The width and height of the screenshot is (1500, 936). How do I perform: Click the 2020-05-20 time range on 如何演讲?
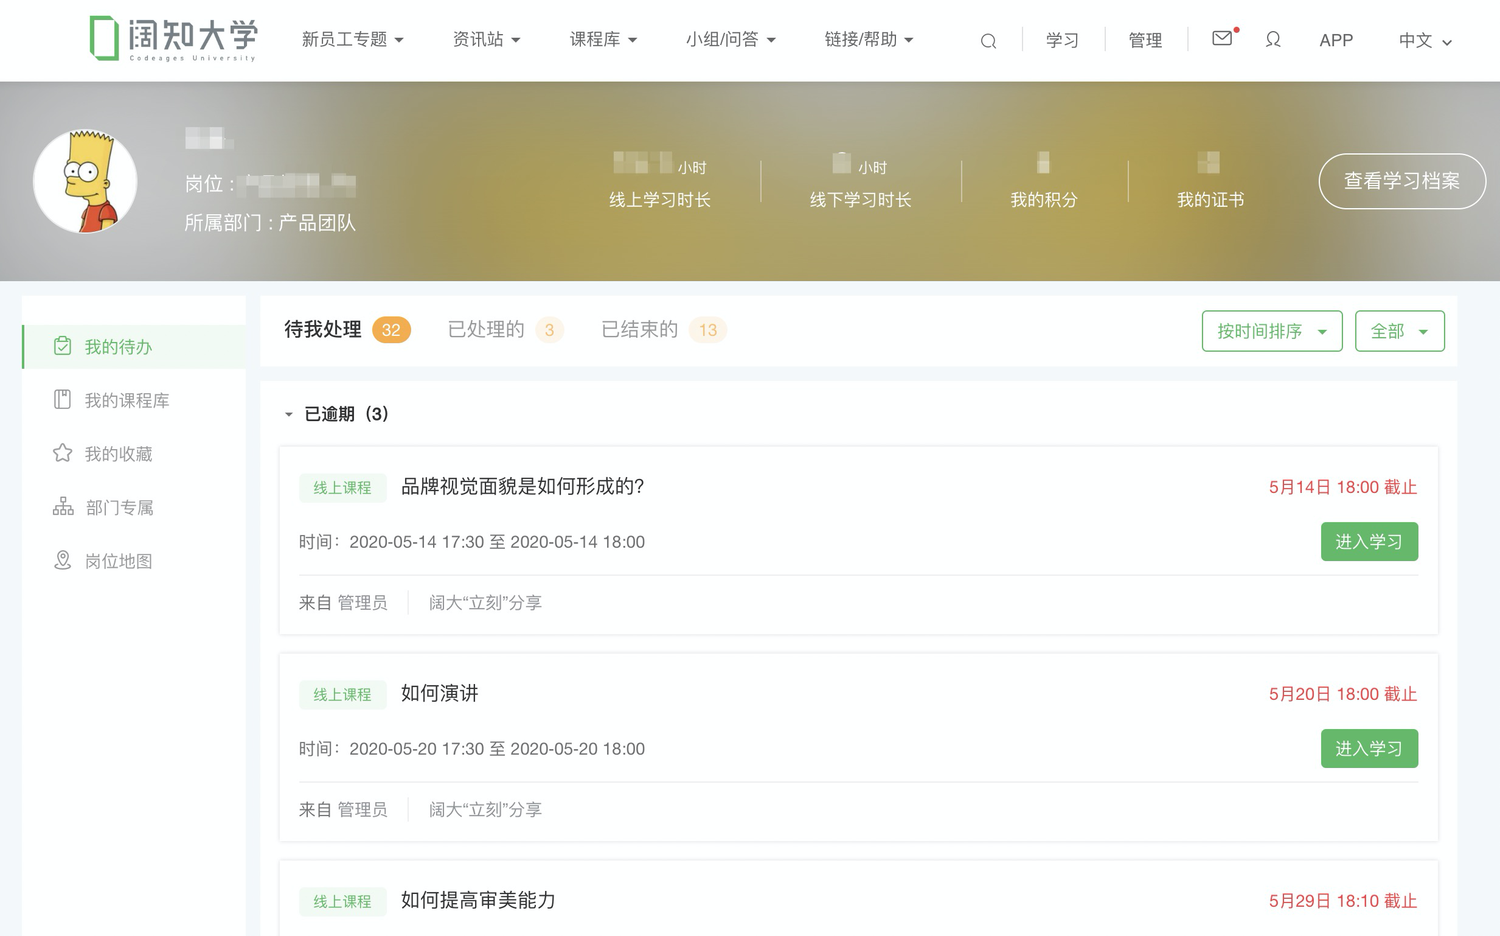click(497, 749)
